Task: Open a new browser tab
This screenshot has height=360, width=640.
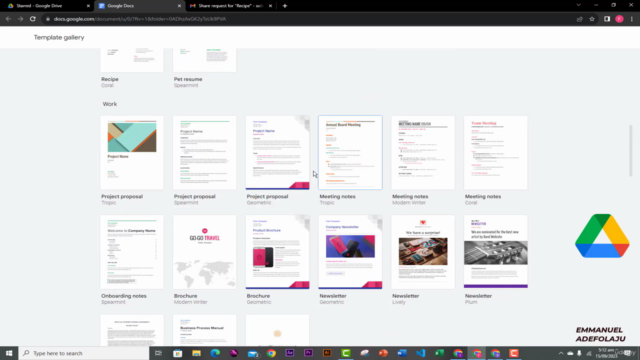Action: (x=284, y=6)
